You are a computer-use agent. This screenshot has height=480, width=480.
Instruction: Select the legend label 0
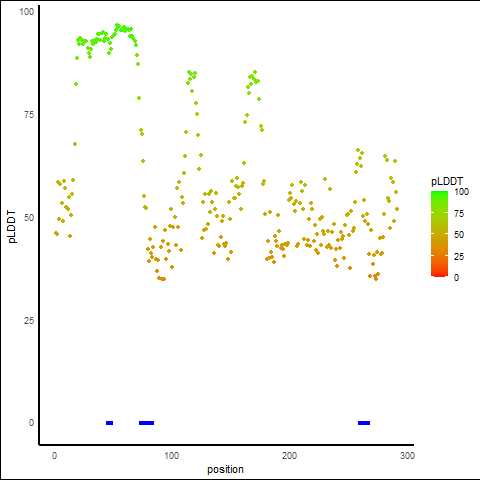[x=457, y=278]
